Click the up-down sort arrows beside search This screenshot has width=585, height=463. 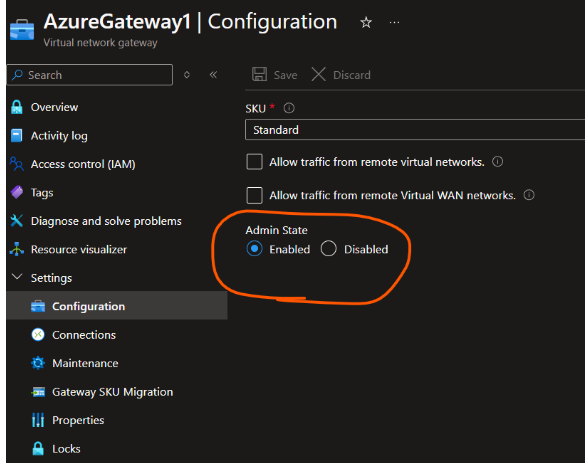[187, 75]
